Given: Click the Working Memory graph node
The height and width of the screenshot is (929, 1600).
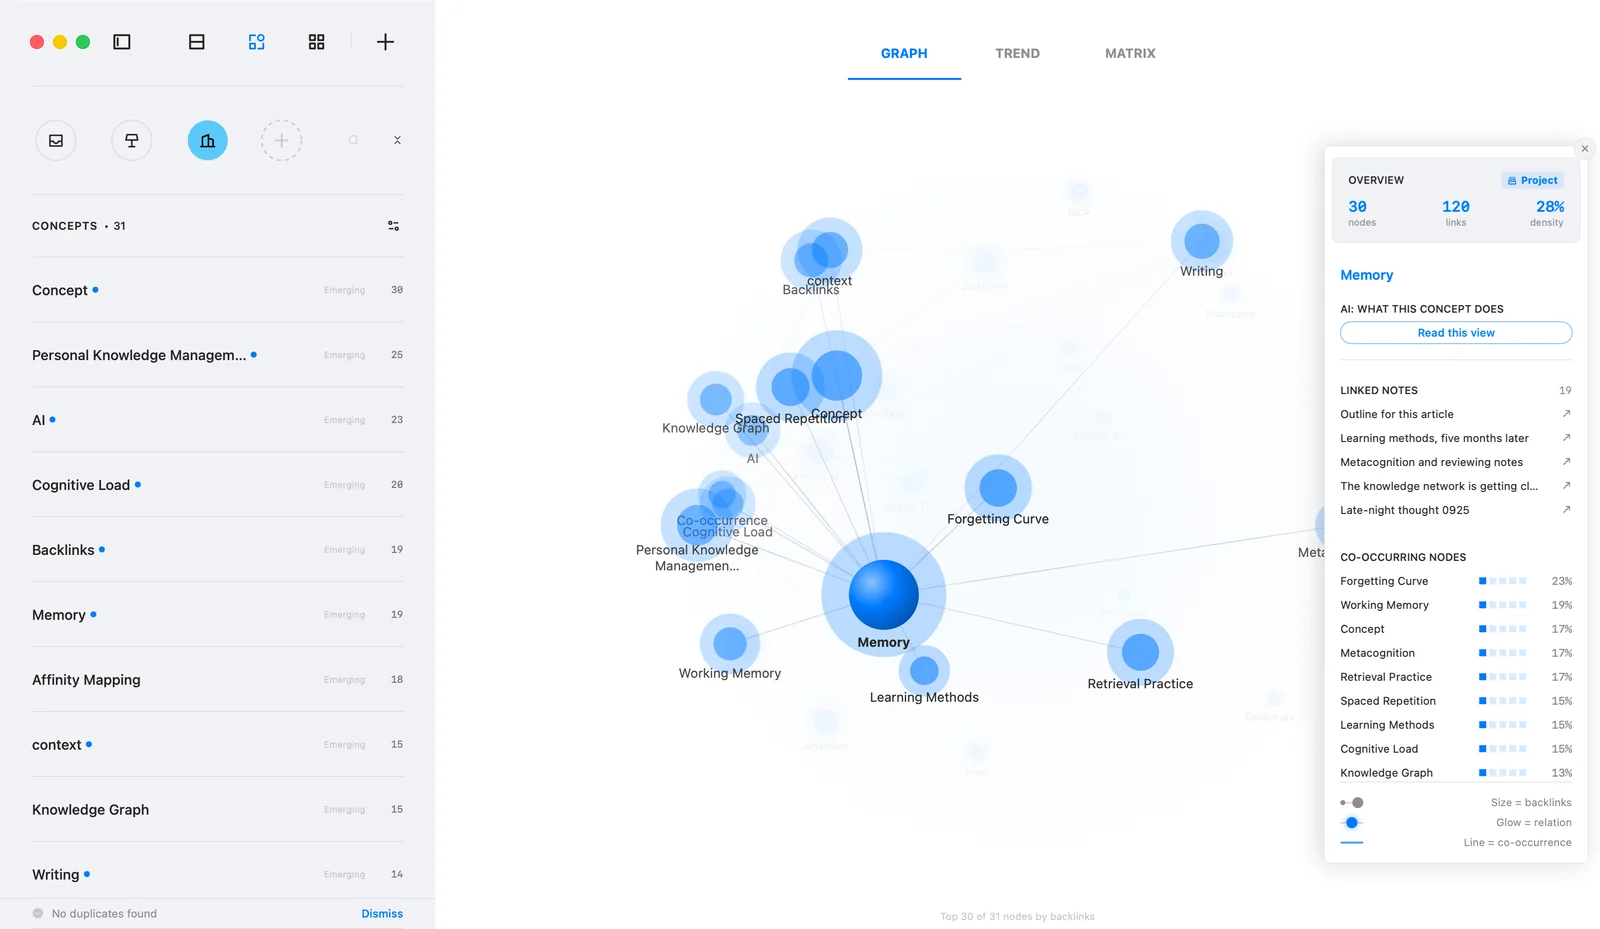Looking at the screenshot, I should (x=730, y=643).
